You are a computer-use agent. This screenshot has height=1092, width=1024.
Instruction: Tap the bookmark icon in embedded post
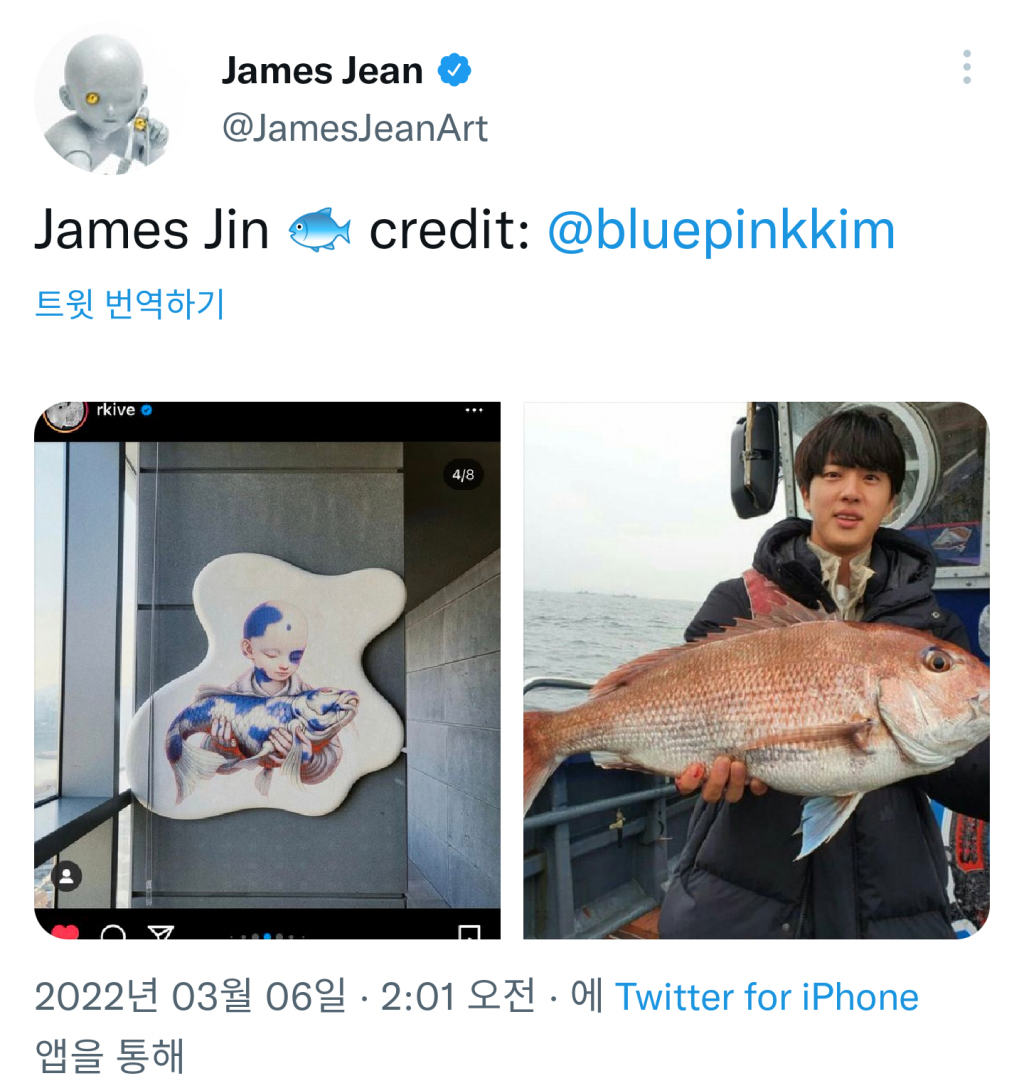(x=469, y=933)
